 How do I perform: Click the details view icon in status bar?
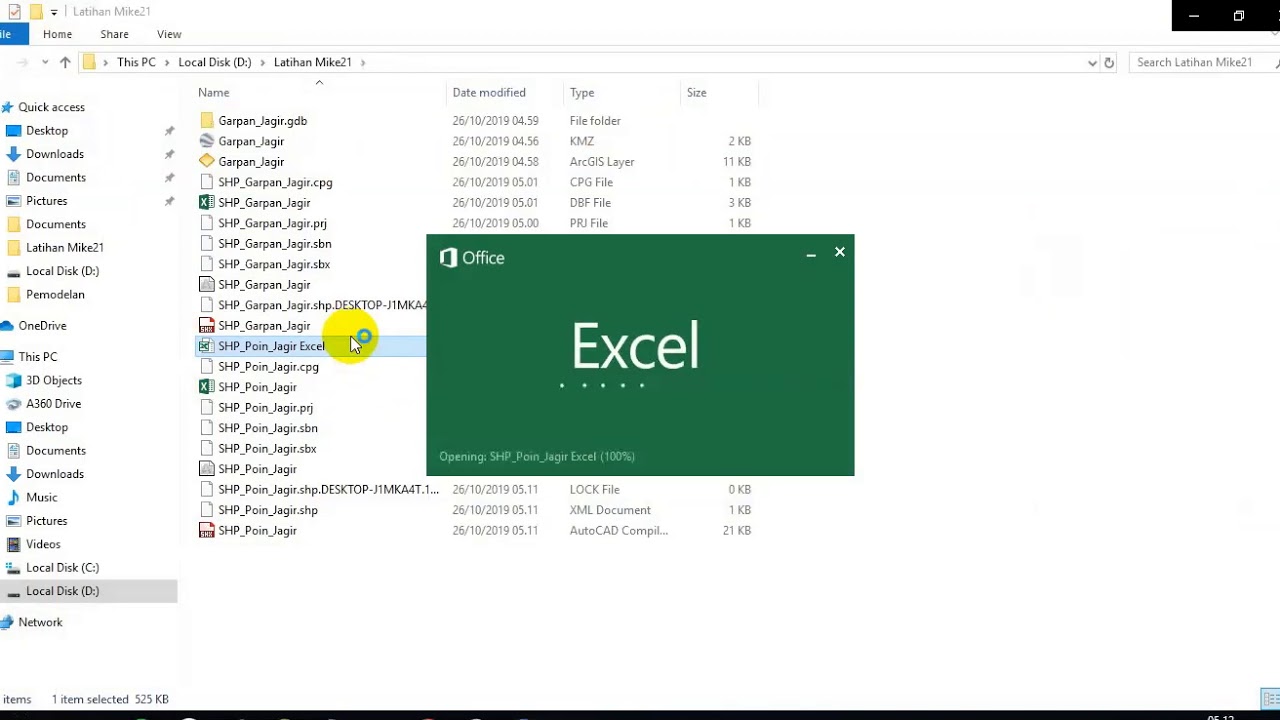(1270, 699)
